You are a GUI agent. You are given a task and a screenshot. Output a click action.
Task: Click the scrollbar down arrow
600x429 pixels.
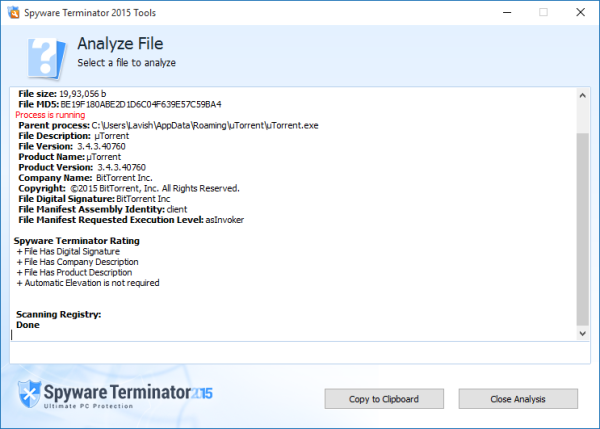coord(582,333)
